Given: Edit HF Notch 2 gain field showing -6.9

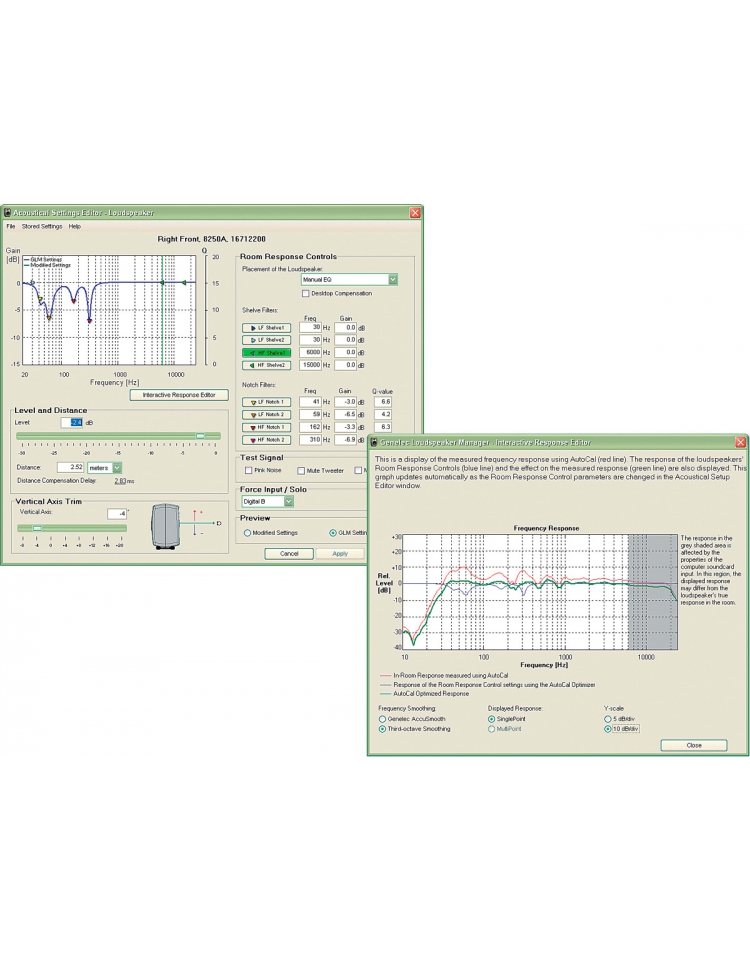Looking at the screenshot, I should click(x=346, y=440).
